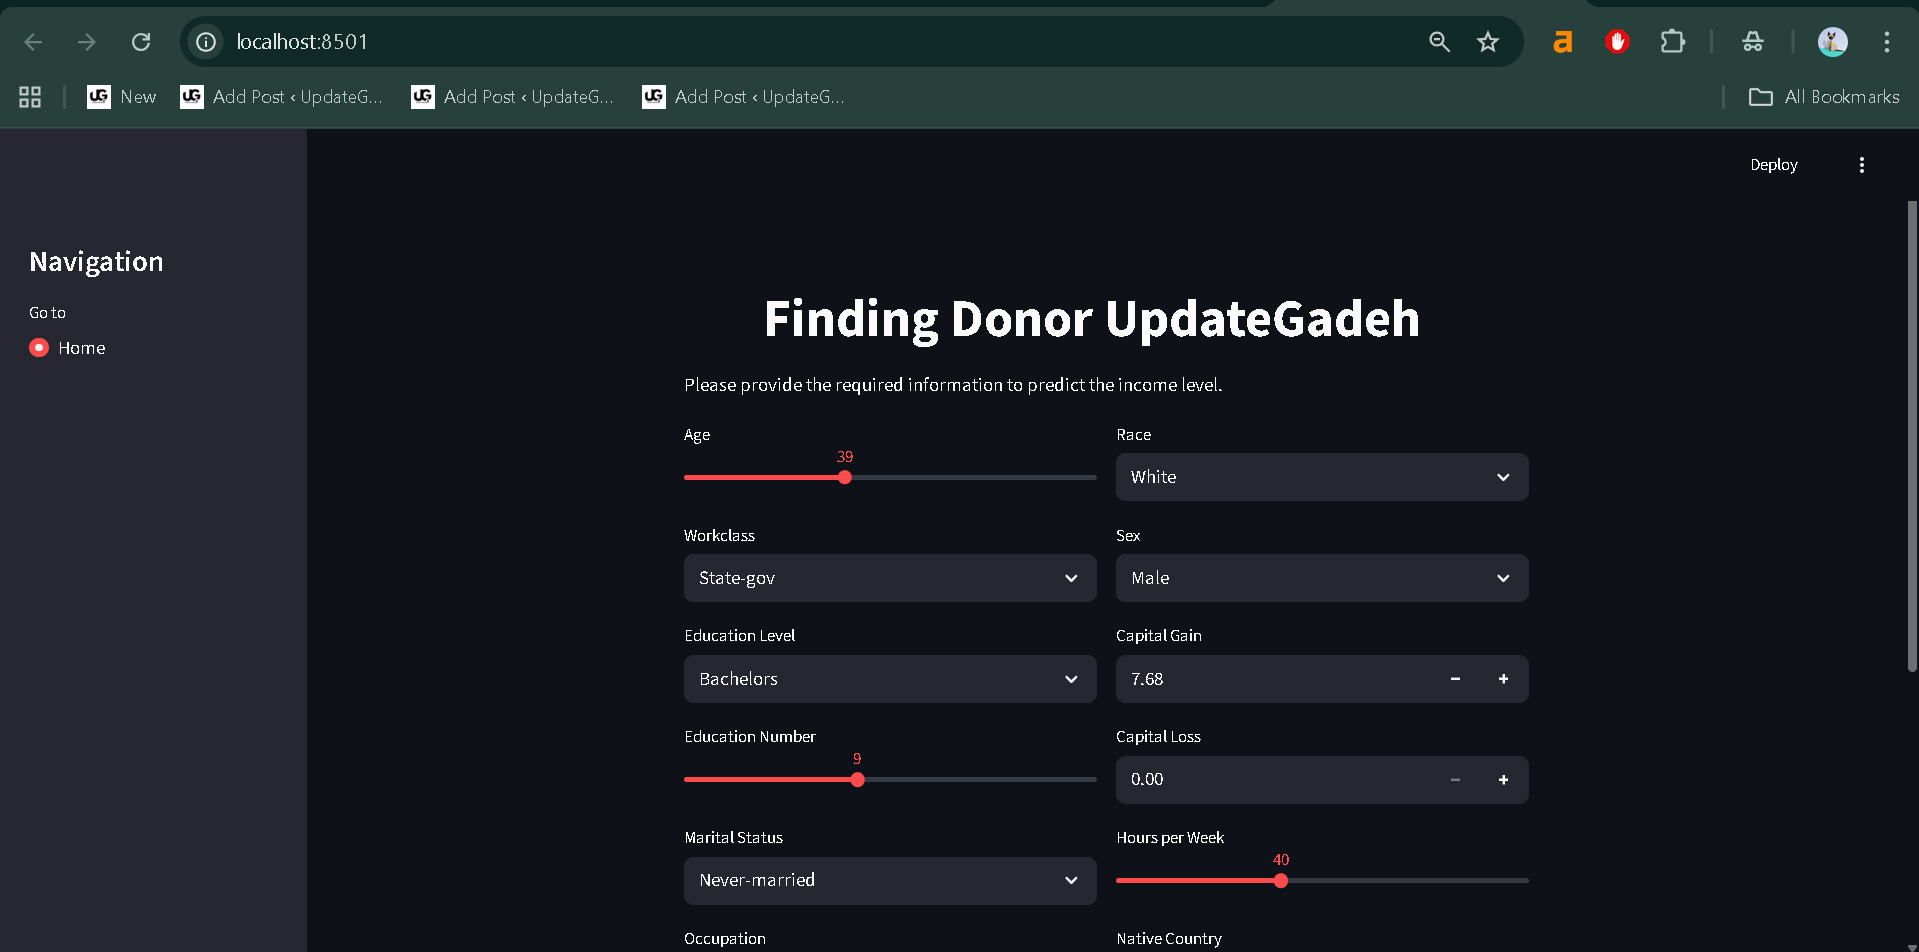Open the 'New' bookmark in bookmarks bar
The image size is (1919, 952).
click(x=122, y=97)
